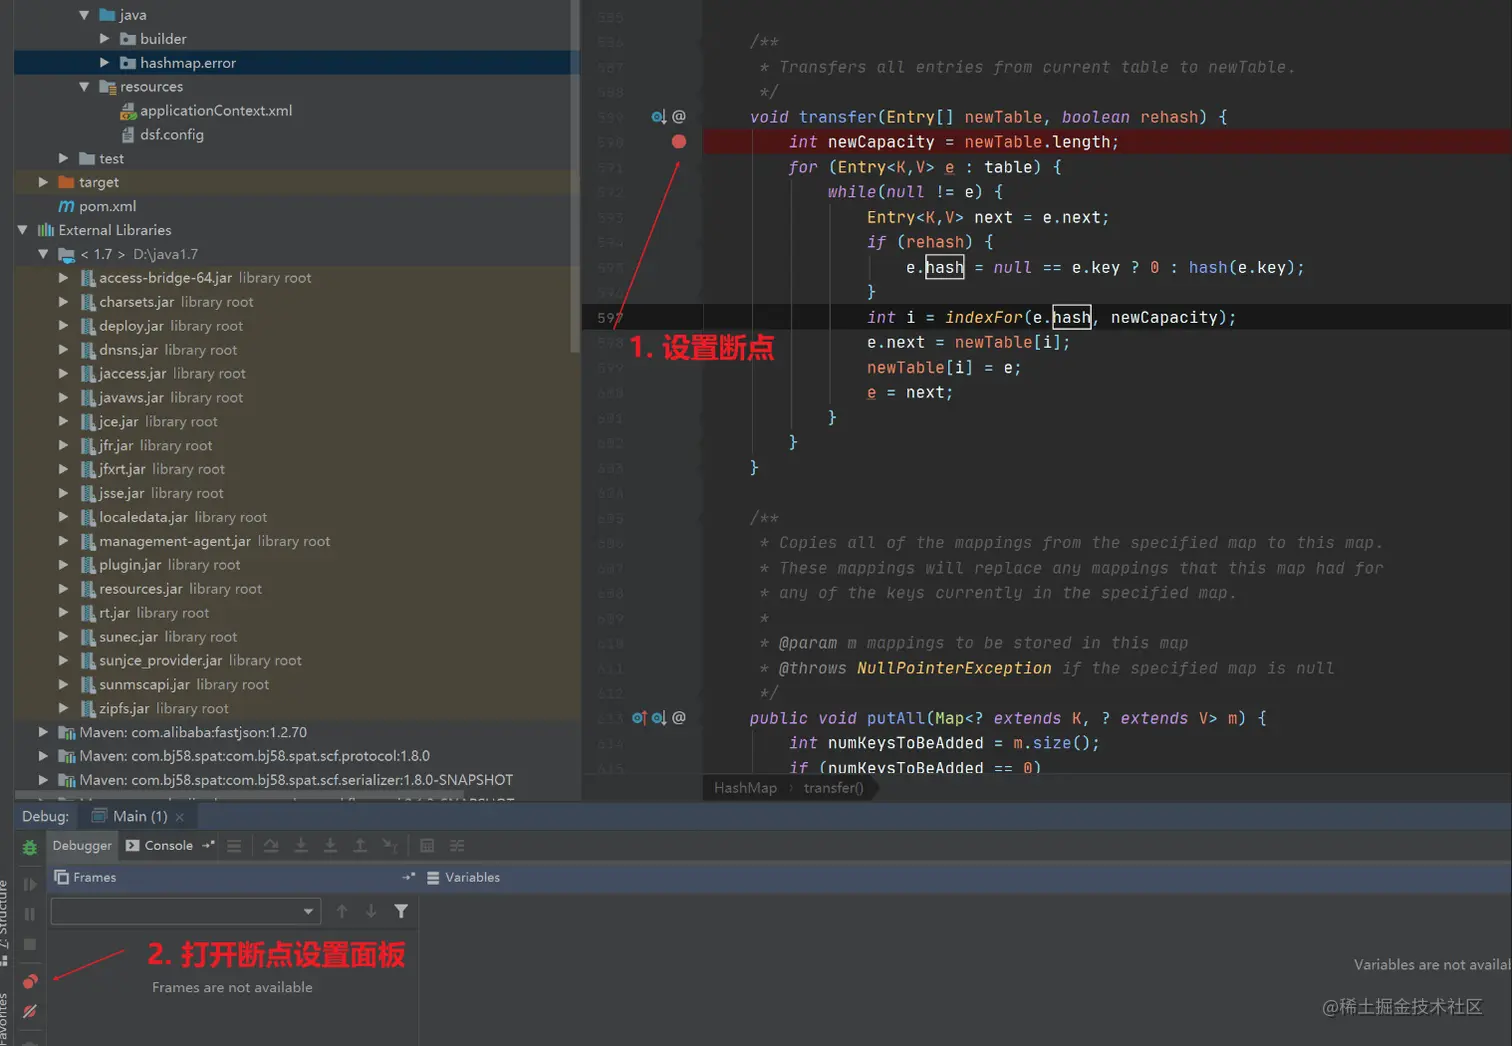Toggle breakpoint on the newCapacity line
This screenshot has width=1512, height=1046.
point(679,142)
